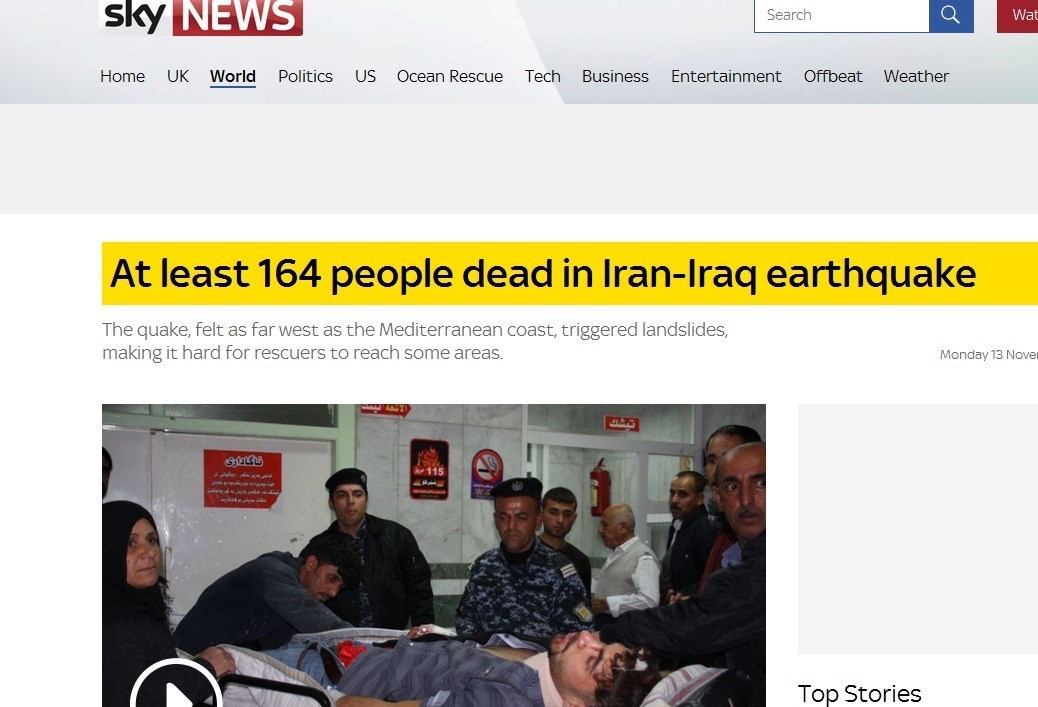This screenshot has height=707, width=1038.
Task: Click inside the Search input field
Action: [841, 15]
